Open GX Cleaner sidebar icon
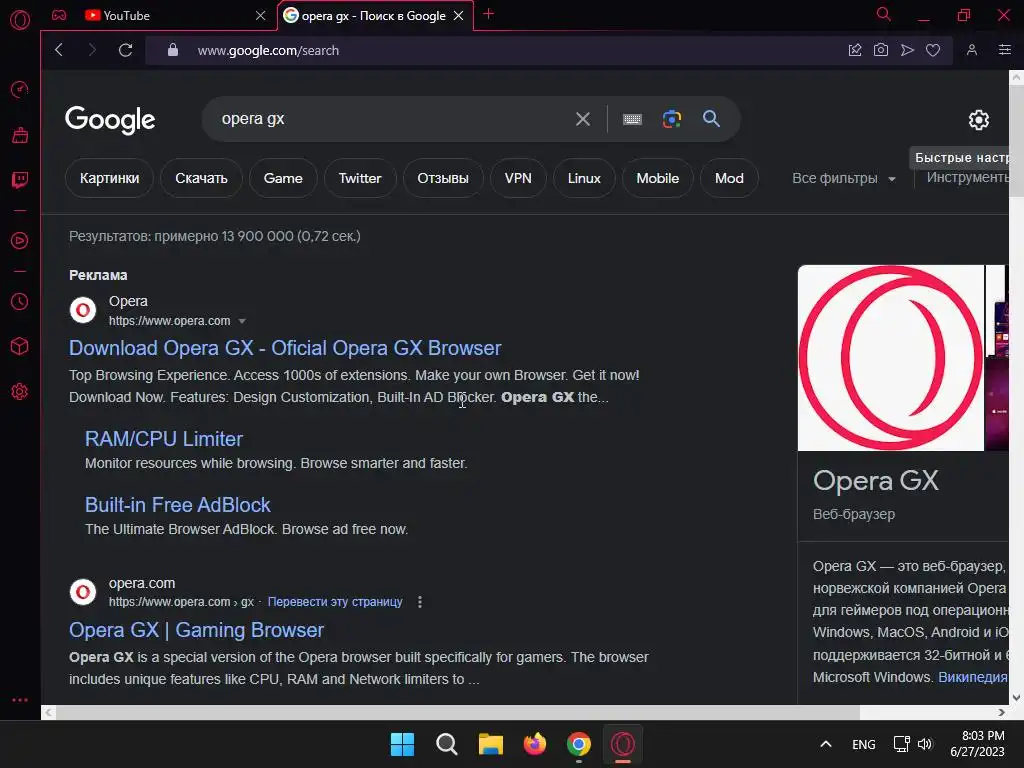1024x768 pixels. coord(20,135)
